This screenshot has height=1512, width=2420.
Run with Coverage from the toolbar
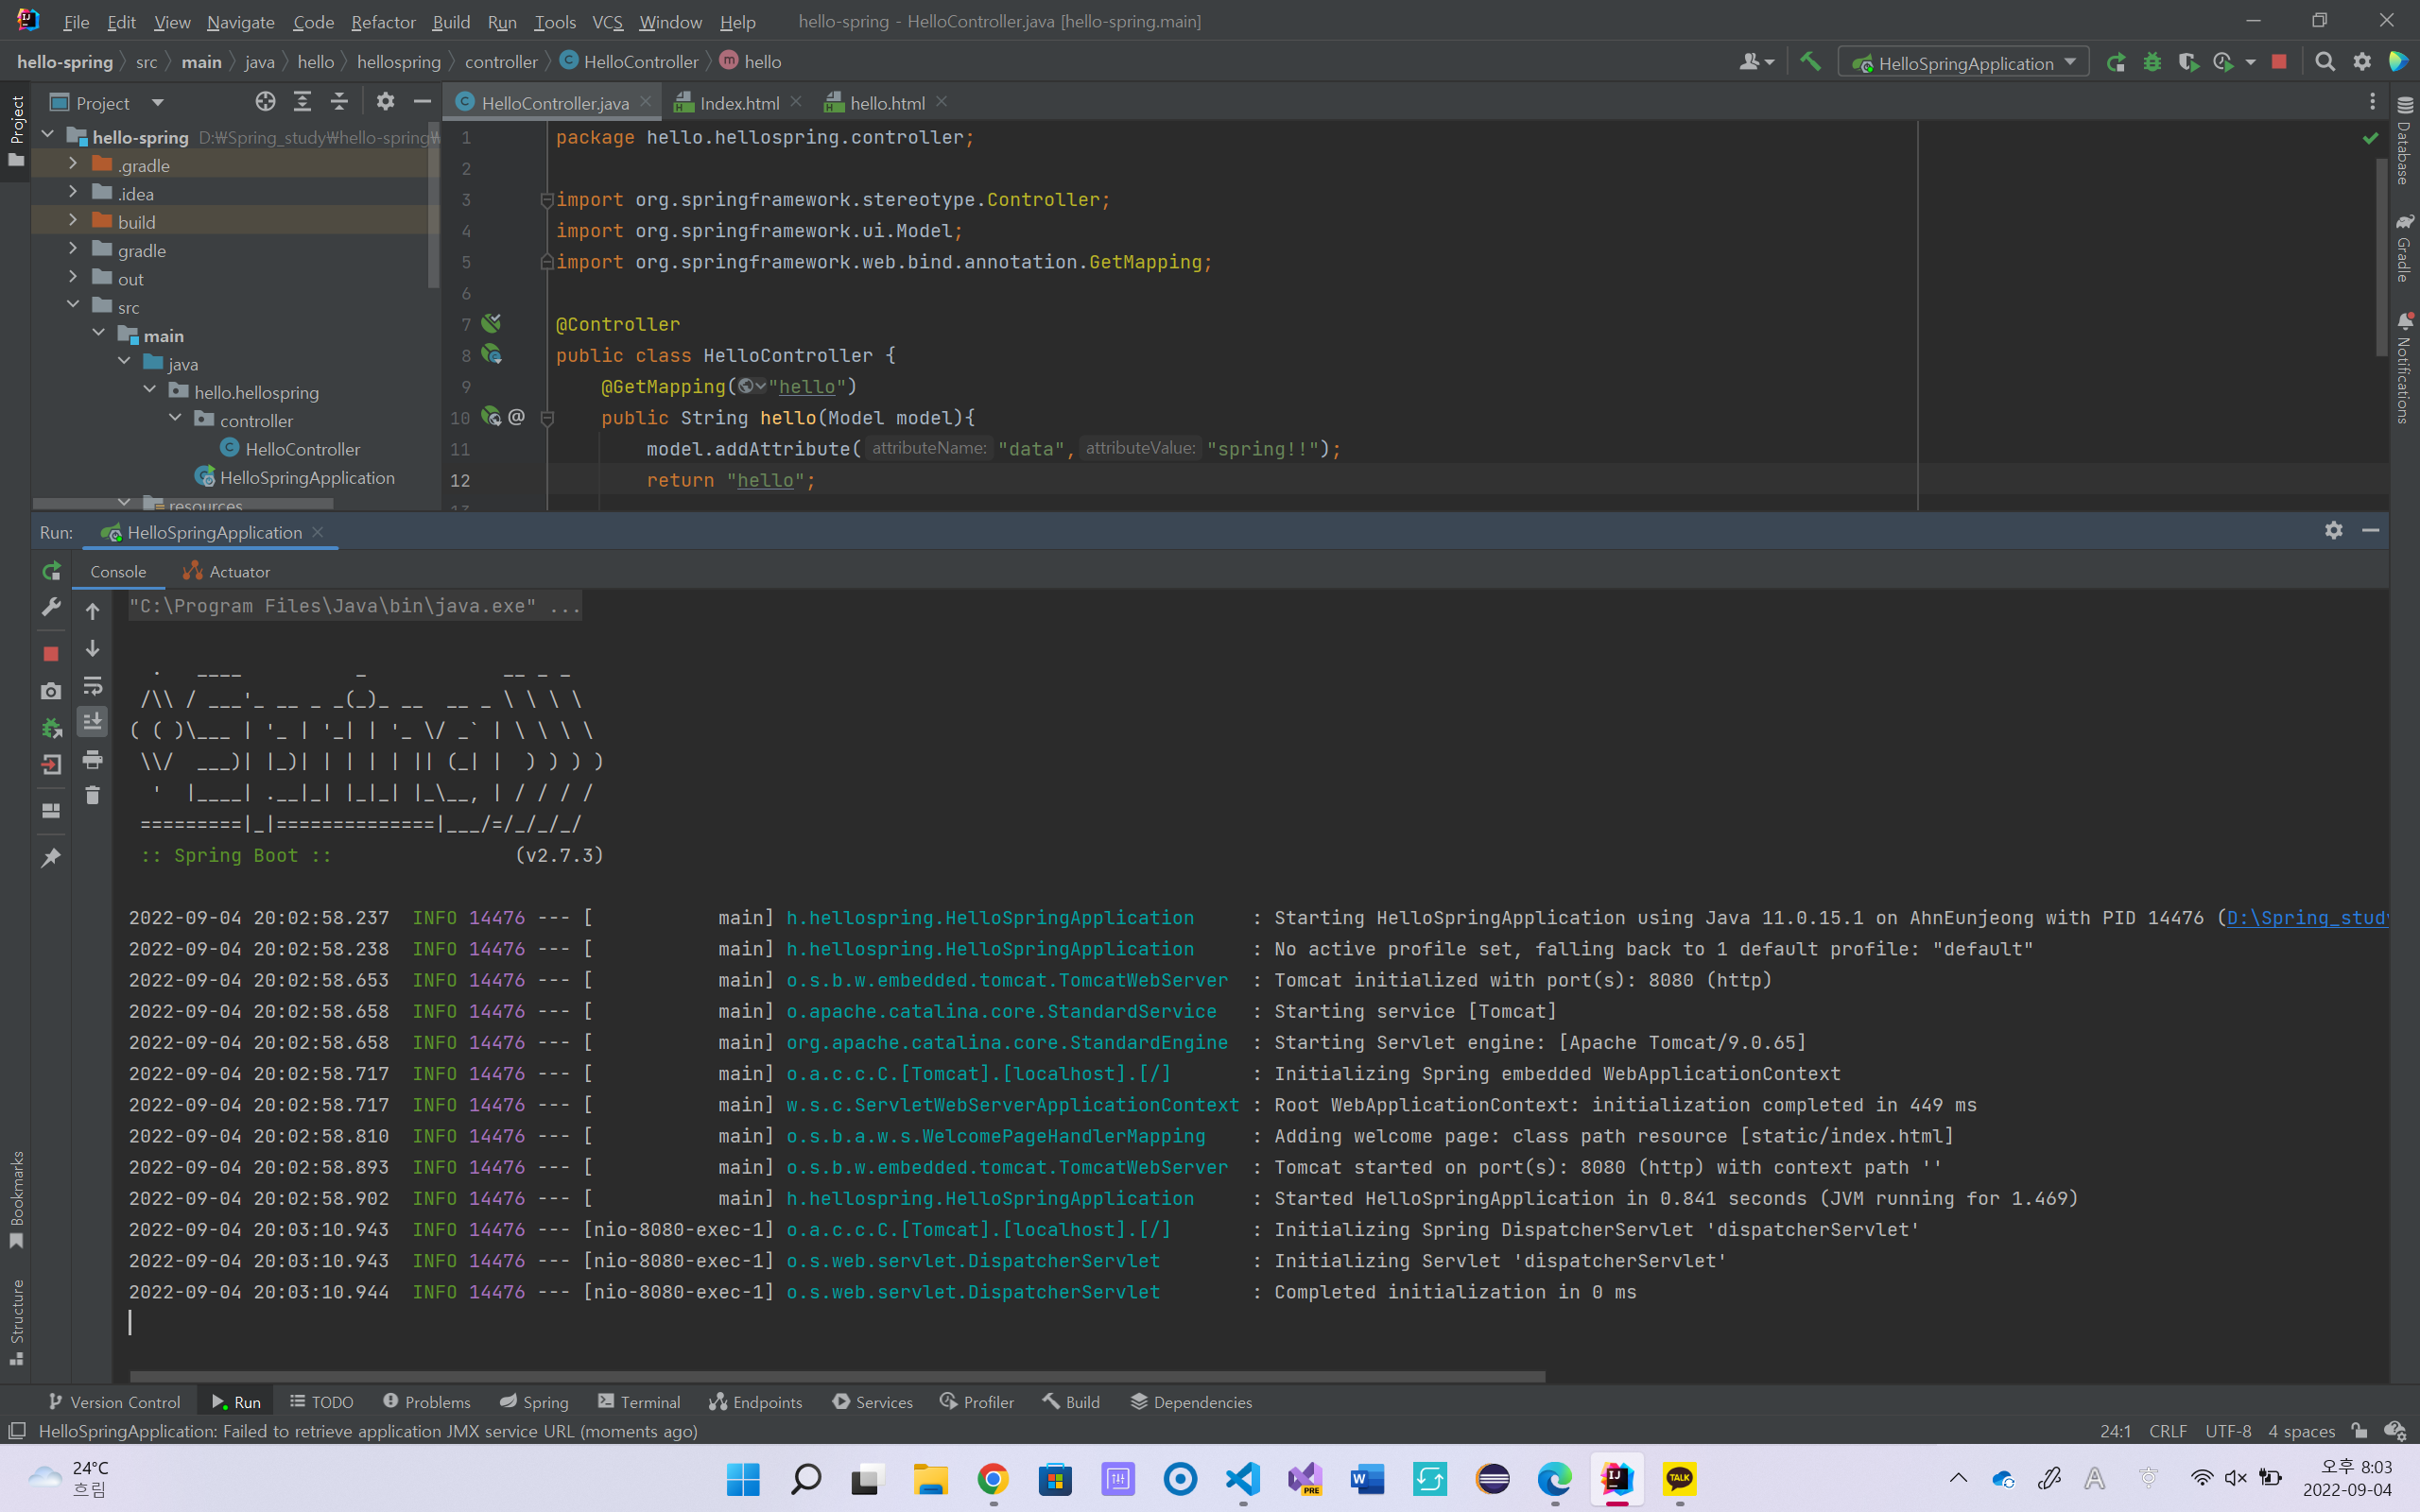click(2188, 62)
